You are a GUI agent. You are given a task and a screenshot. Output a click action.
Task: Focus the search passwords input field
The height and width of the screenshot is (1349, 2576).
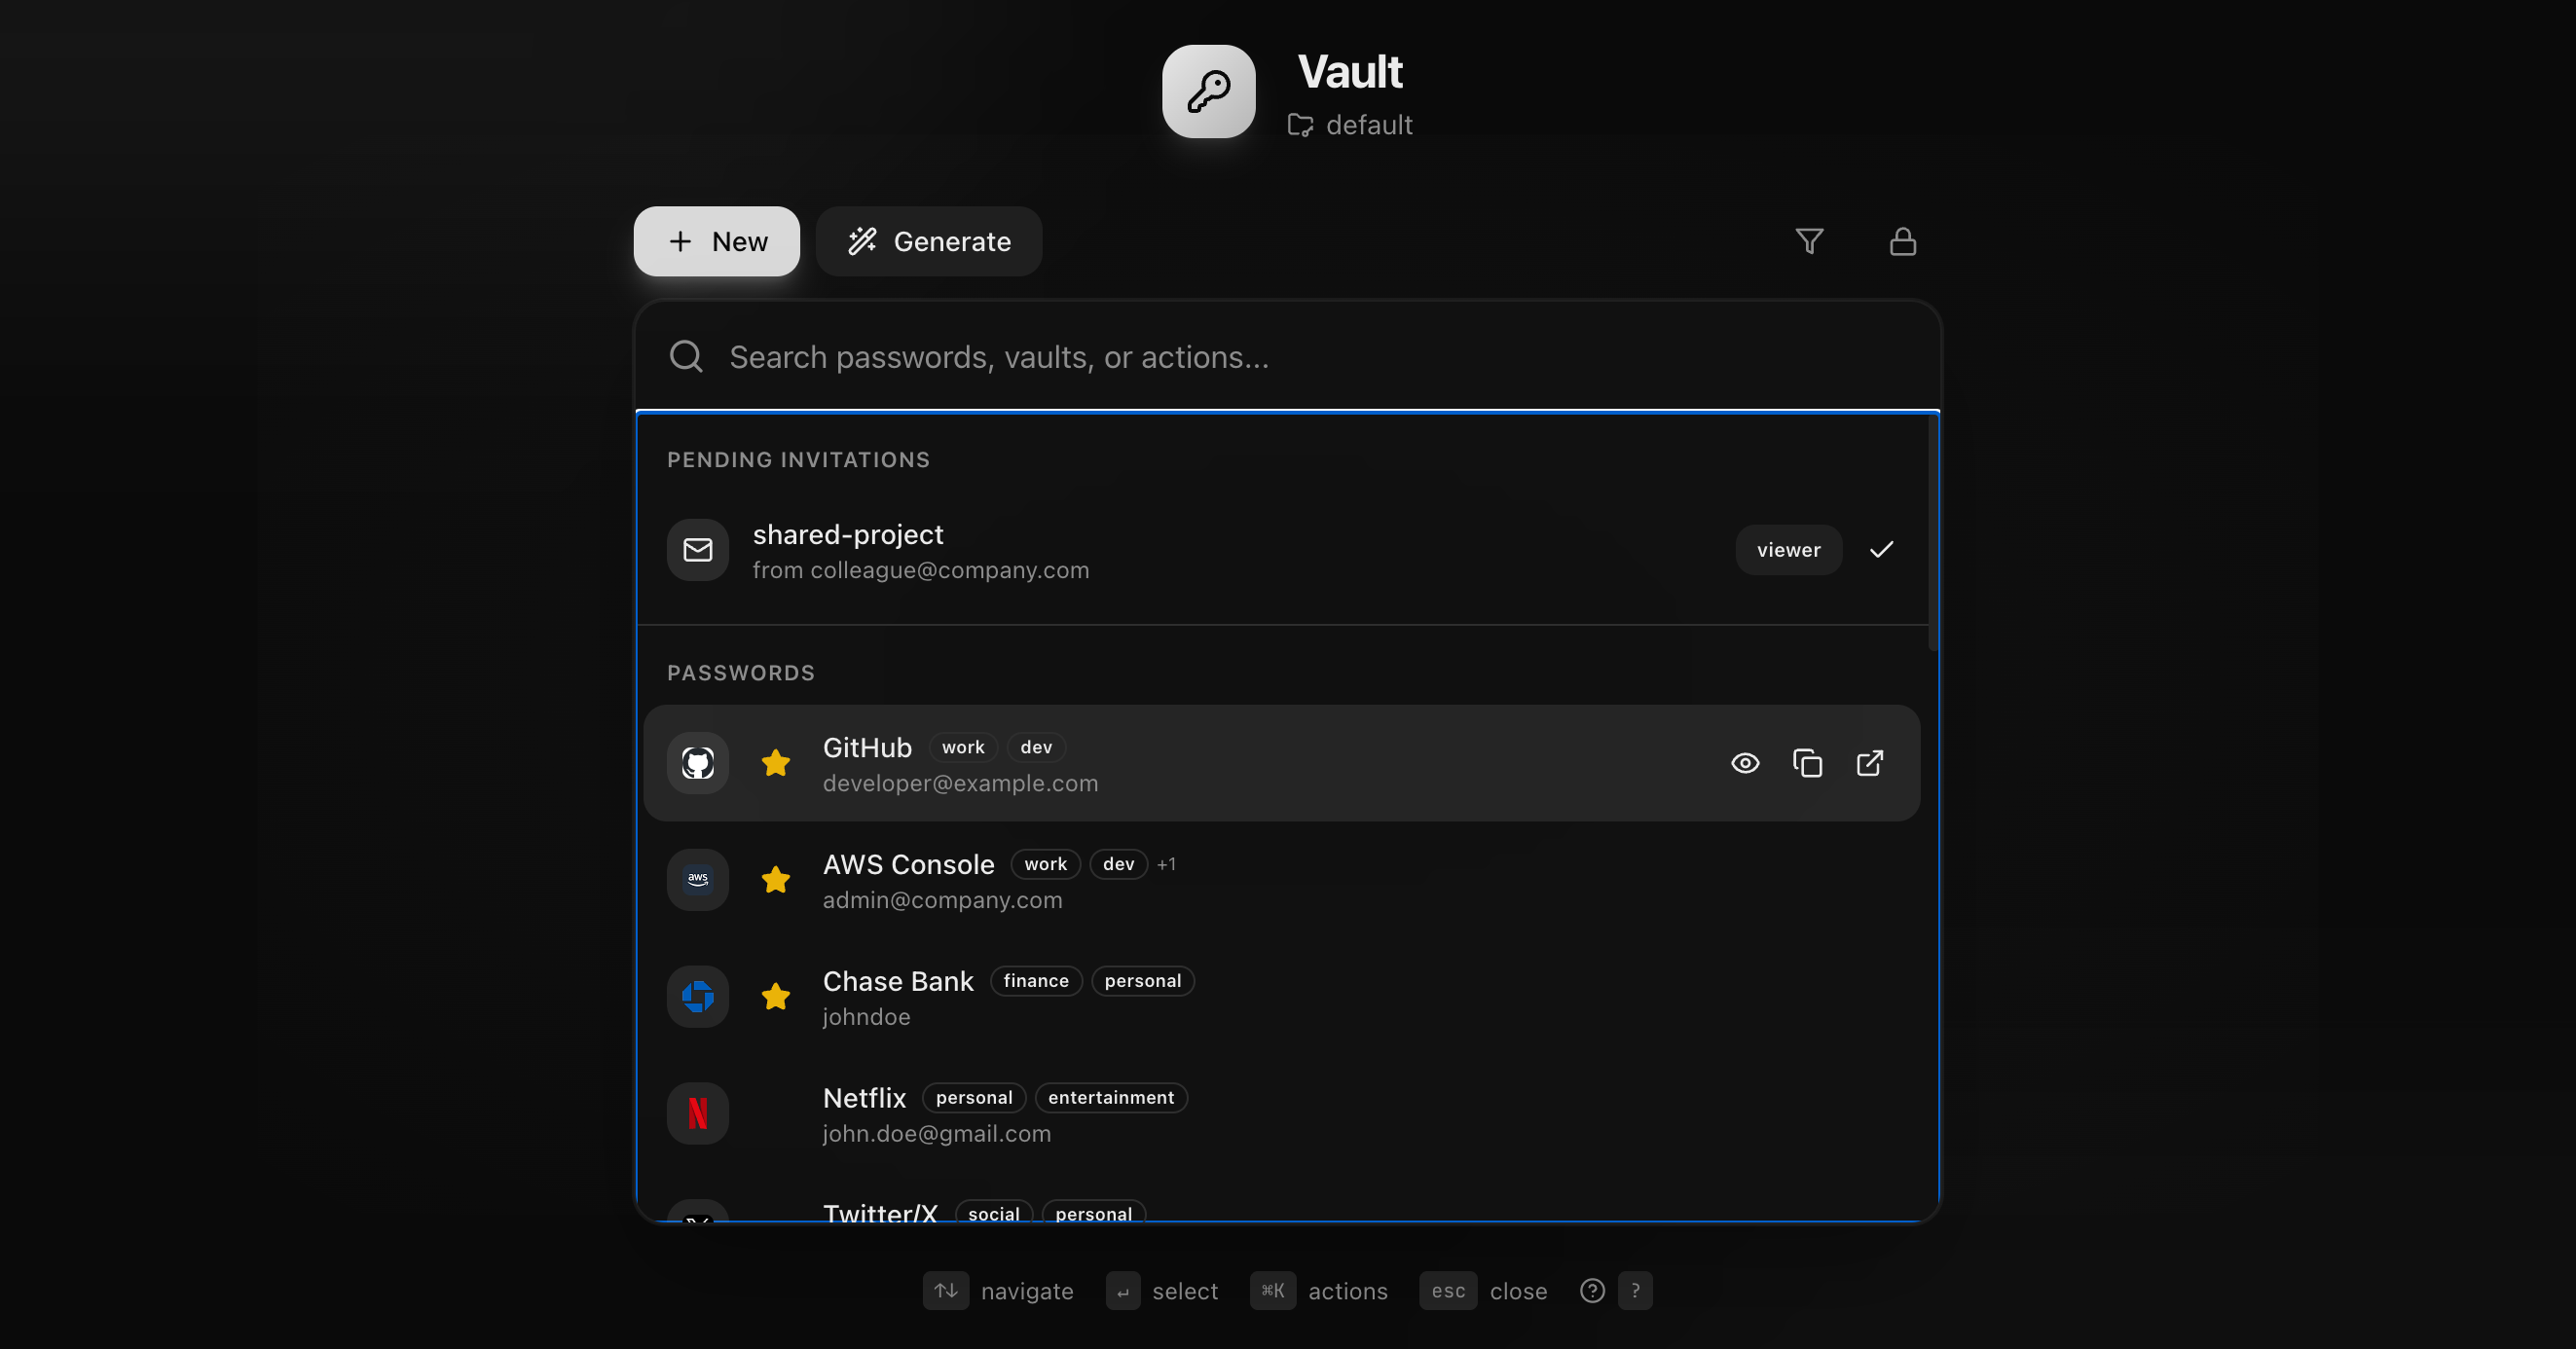[x=1300, y=357]
